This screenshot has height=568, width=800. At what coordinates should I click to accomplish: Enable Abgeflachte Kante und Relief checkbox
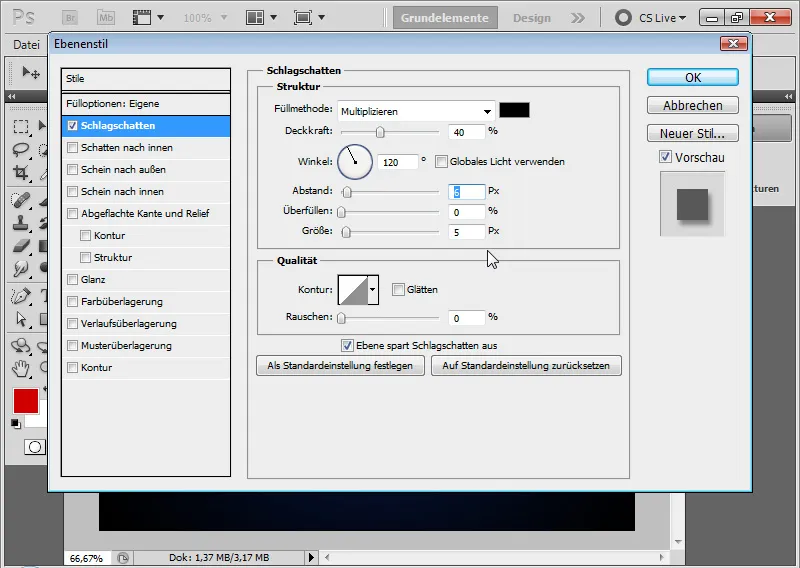click(72, 213)
